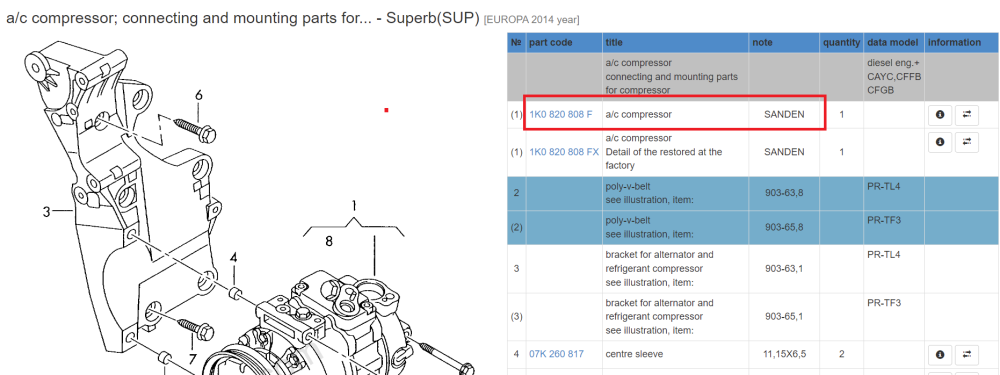Click replacement arrows icon for 07K 260 817
1000x375 pixels.
[x=966, y=354]
